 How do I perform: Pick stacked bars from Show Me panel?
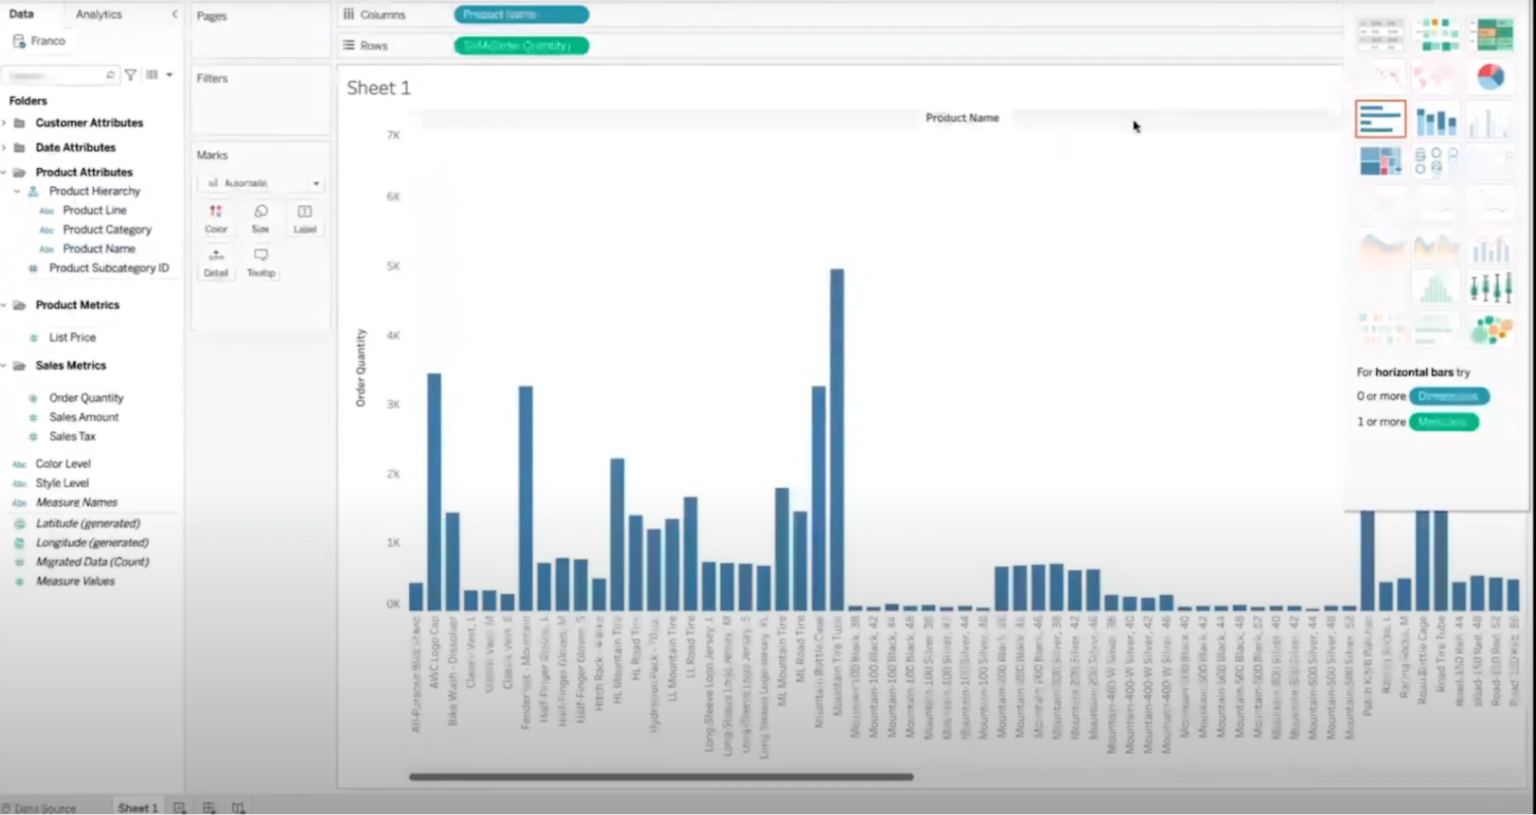click(1435, 119)
